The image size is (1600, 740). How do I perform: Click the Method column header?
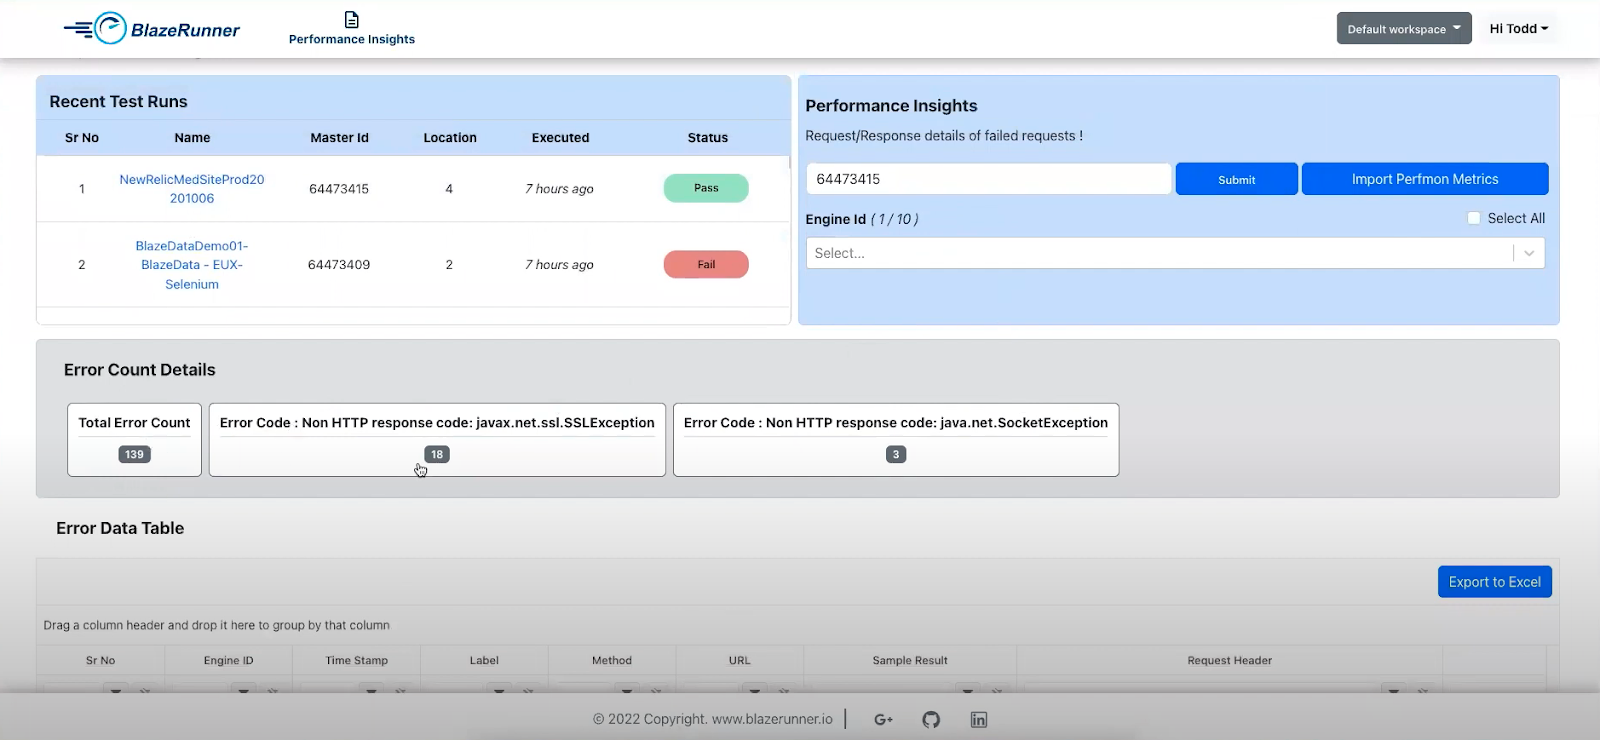point(612,661)
